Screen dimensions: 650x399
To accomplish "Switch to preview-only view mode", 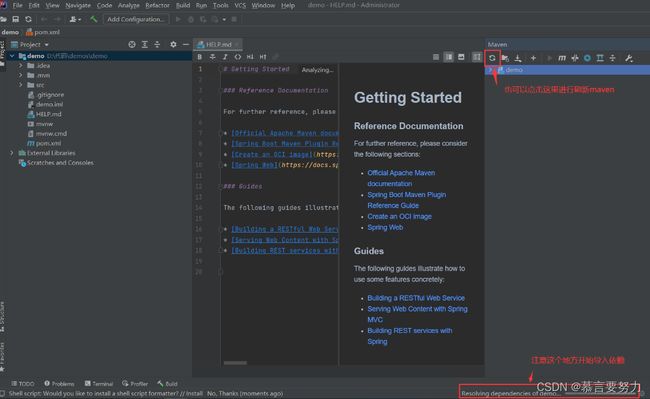I will pyautogui.click(x=461, y=57).
